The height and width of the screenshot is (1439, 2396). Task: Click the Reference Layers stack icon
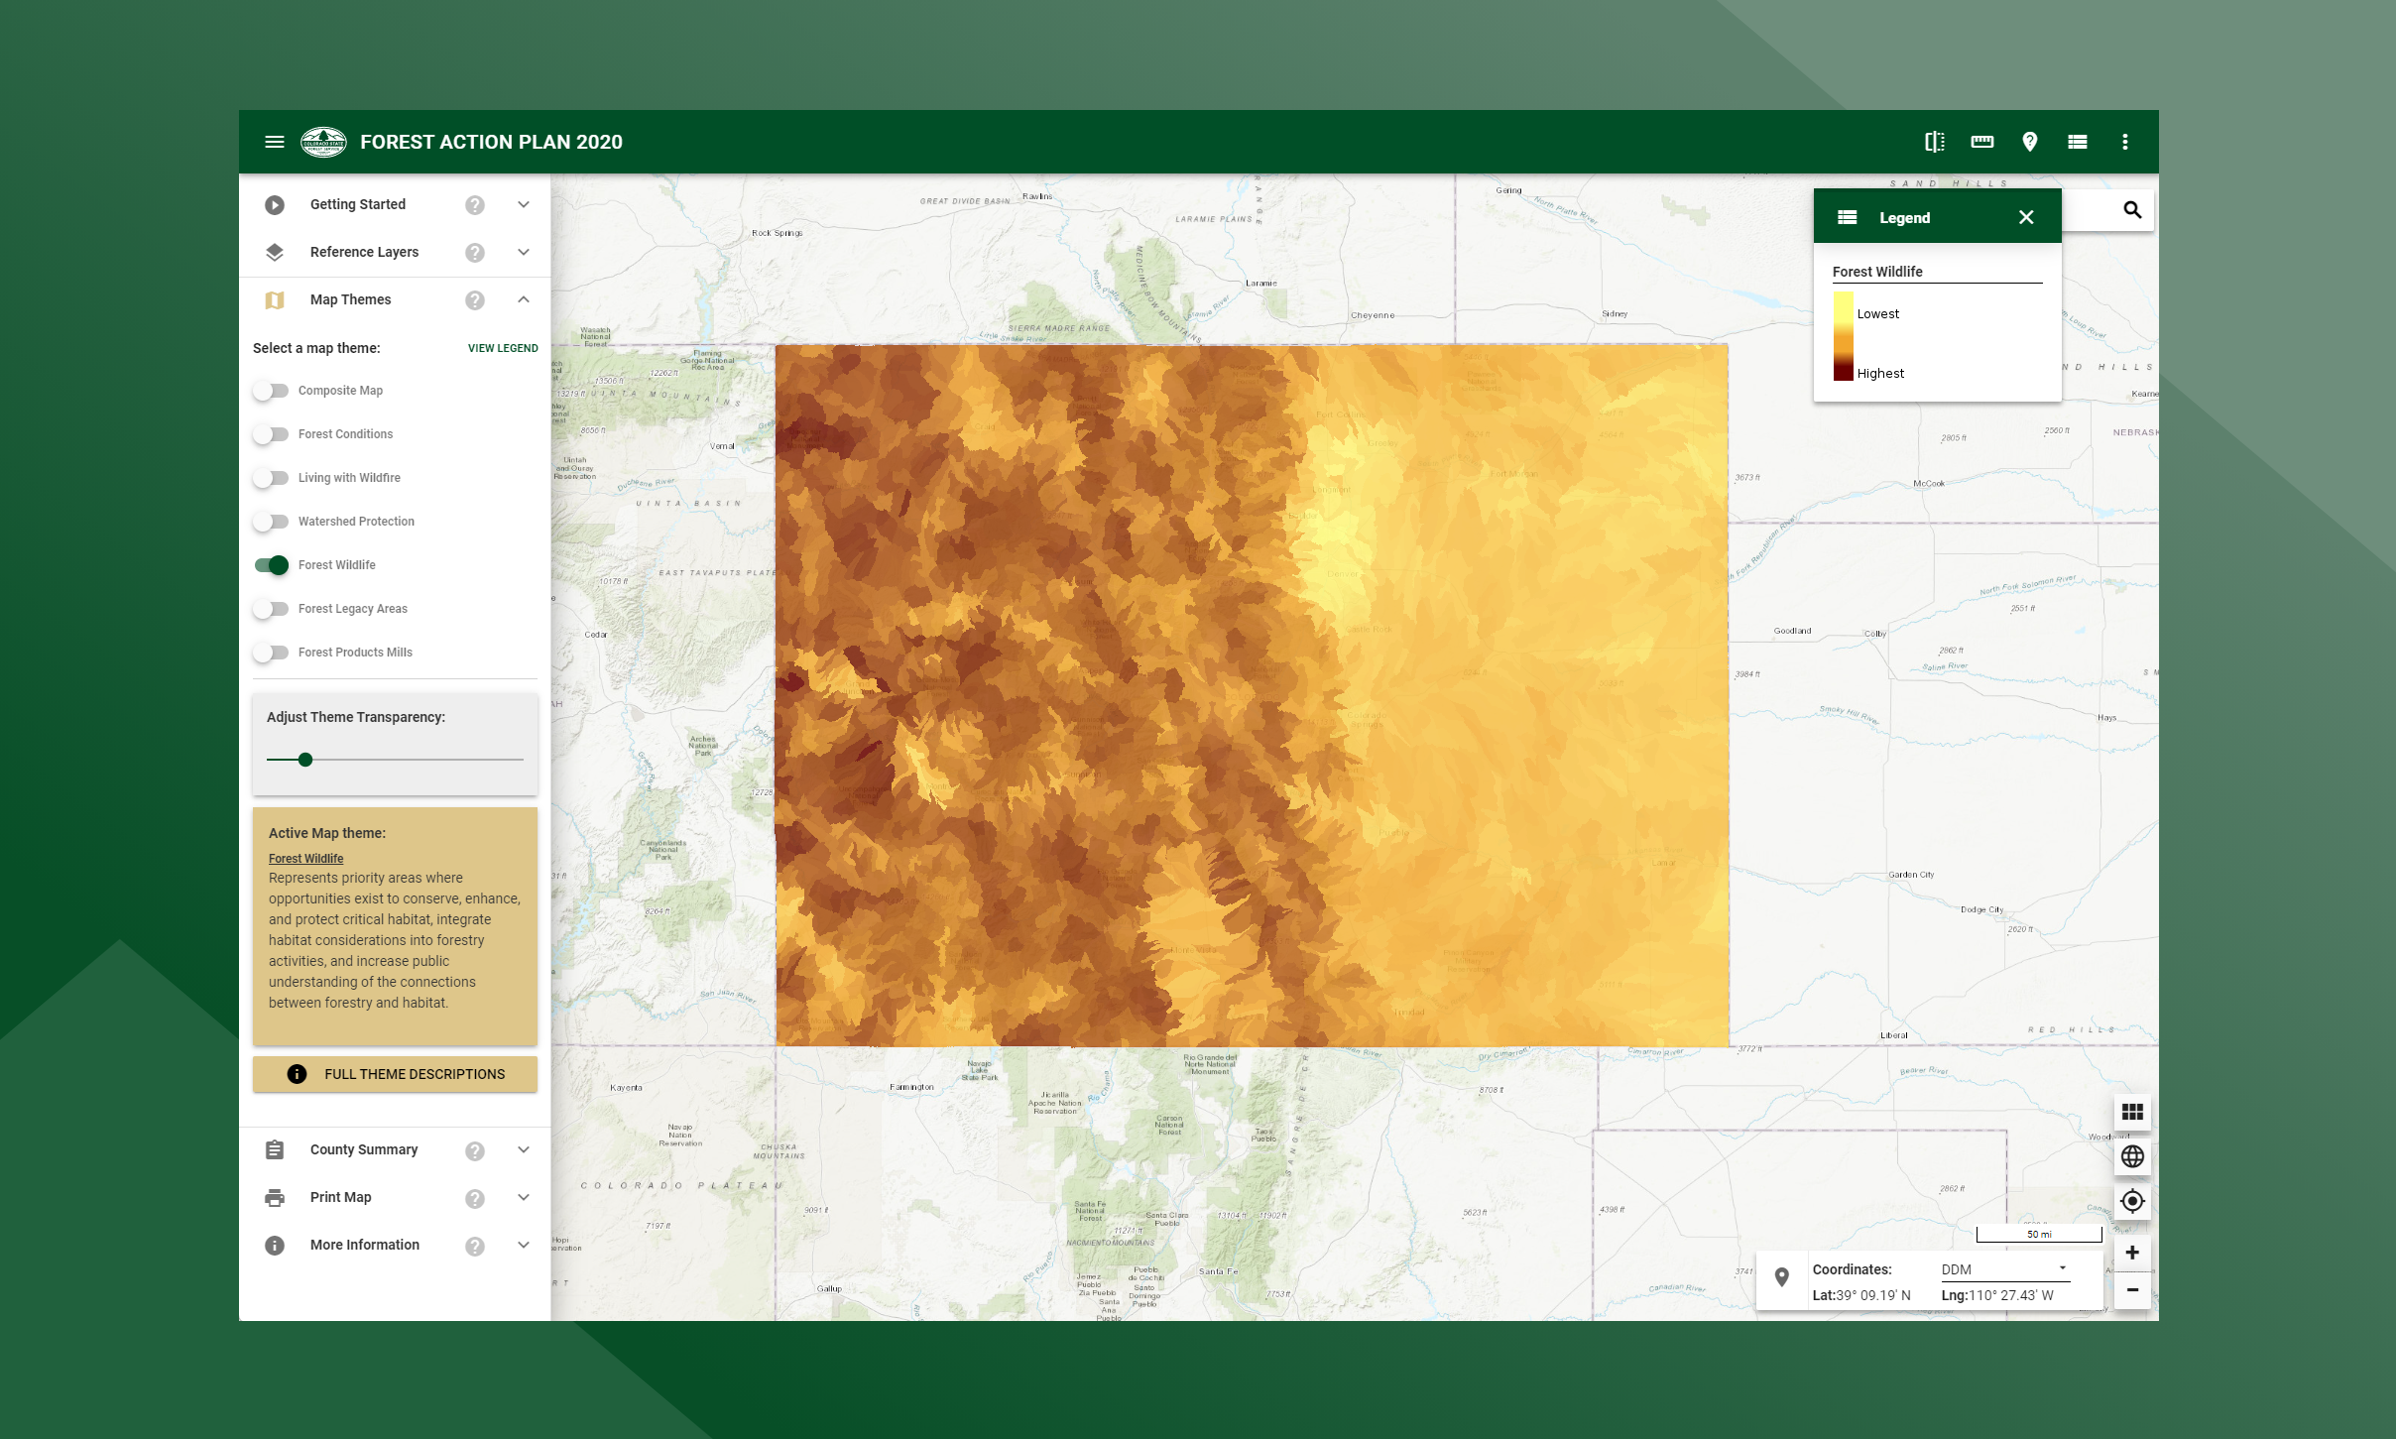point(275,252)
